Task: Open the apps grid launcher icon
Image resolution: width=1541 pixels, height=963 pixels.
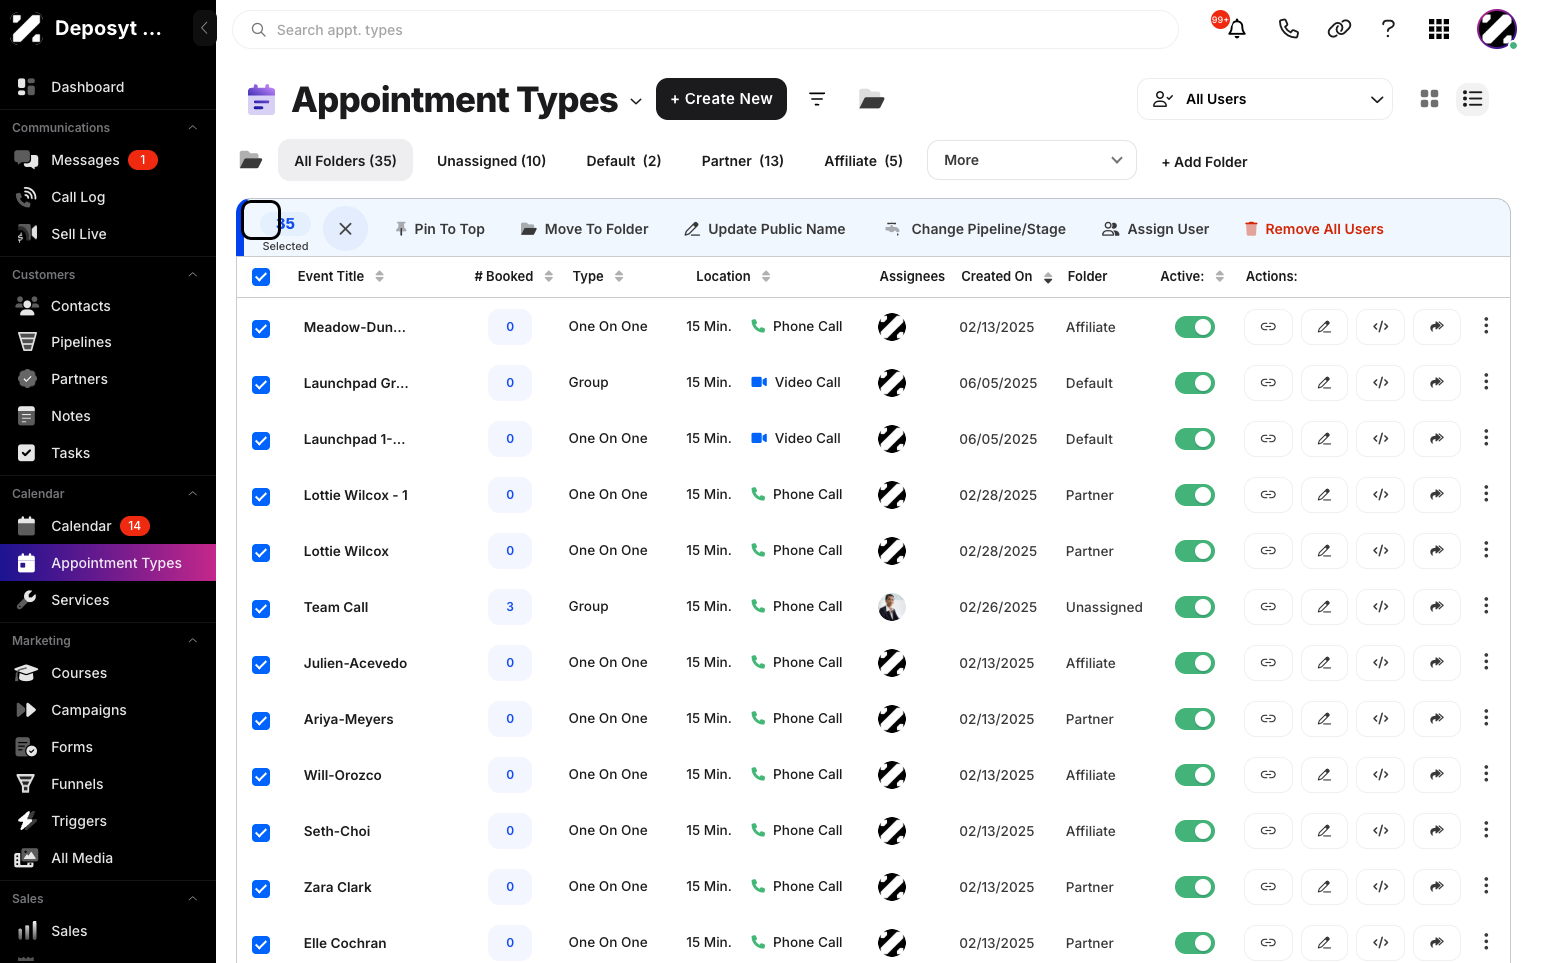Action: (x=1439, y=29)
